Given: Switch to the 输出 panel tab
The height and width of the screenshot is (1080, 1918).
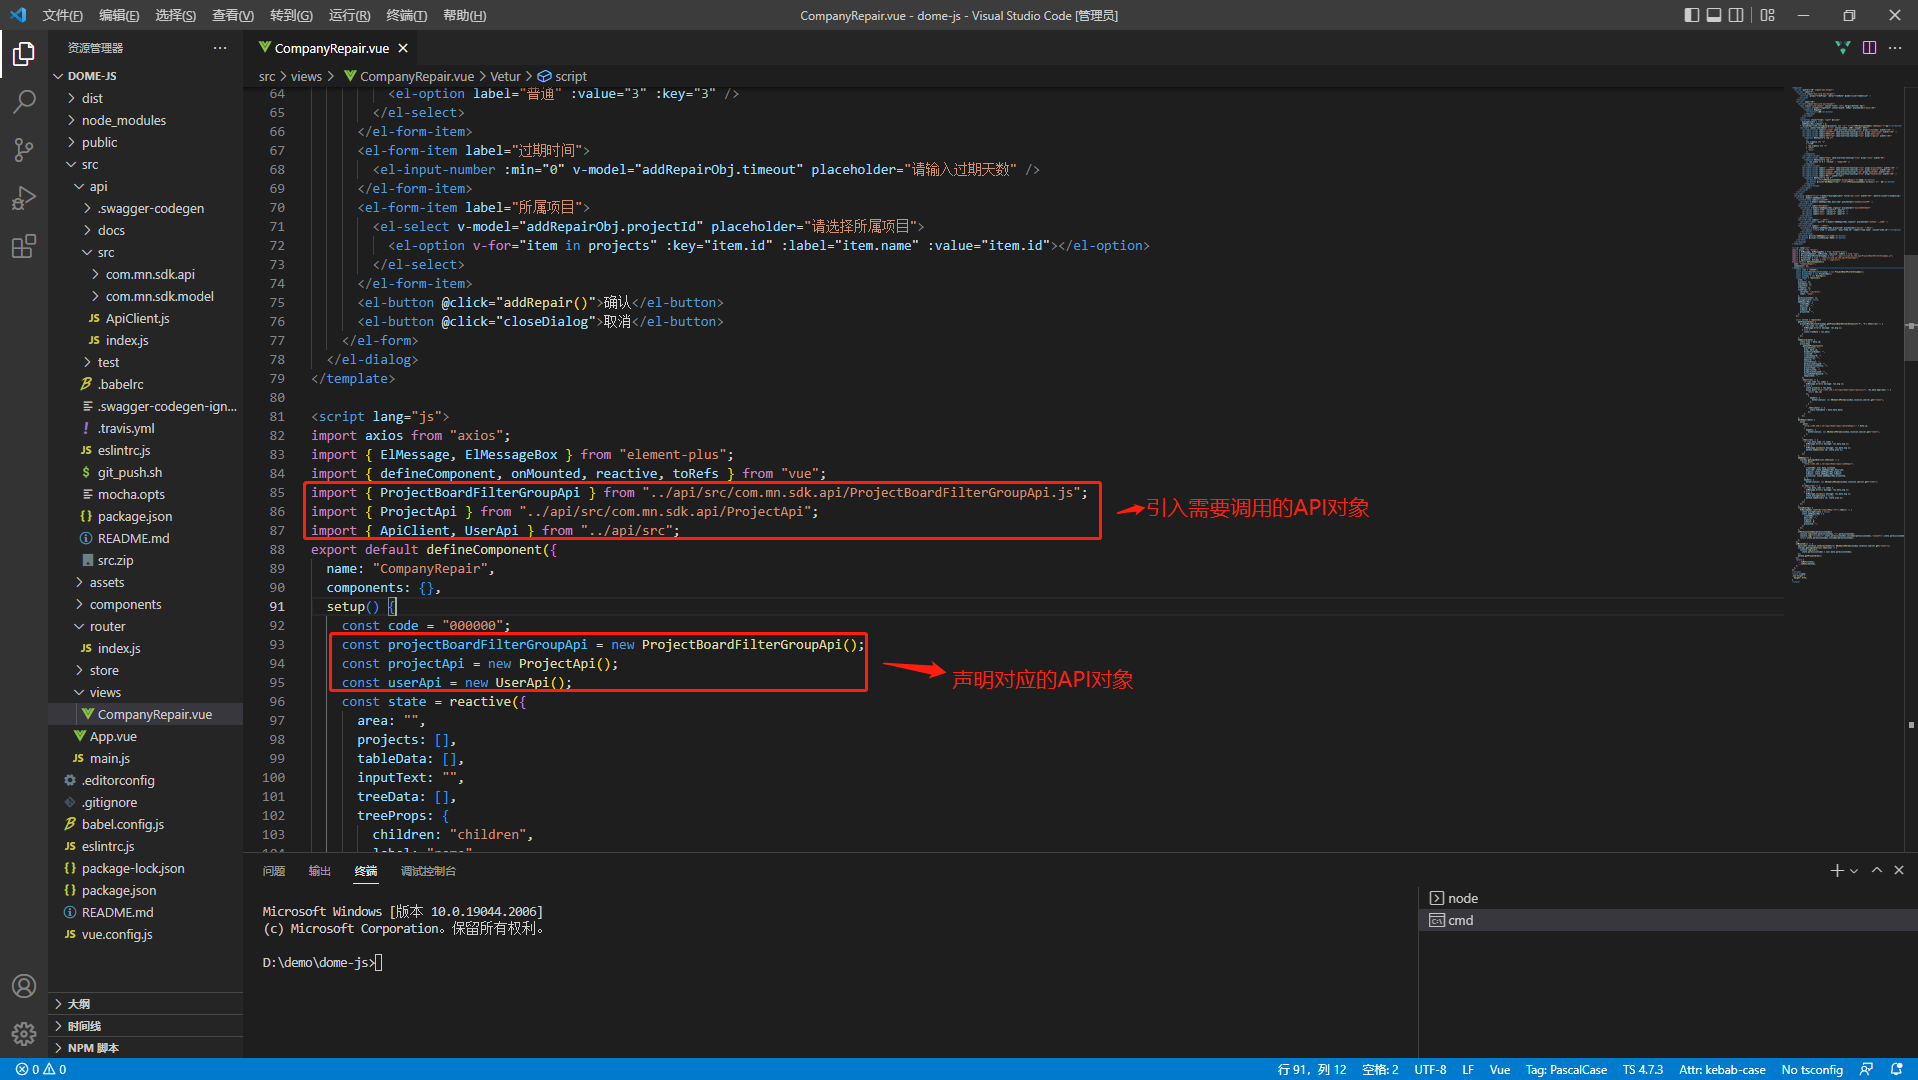Looking at the screenshot, I should pyautogui.click(x=319, y=871).
